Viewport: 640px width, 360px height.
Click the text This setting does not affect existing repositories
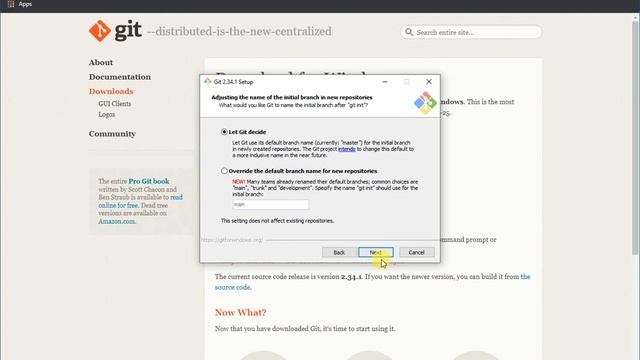coord(277,221)
